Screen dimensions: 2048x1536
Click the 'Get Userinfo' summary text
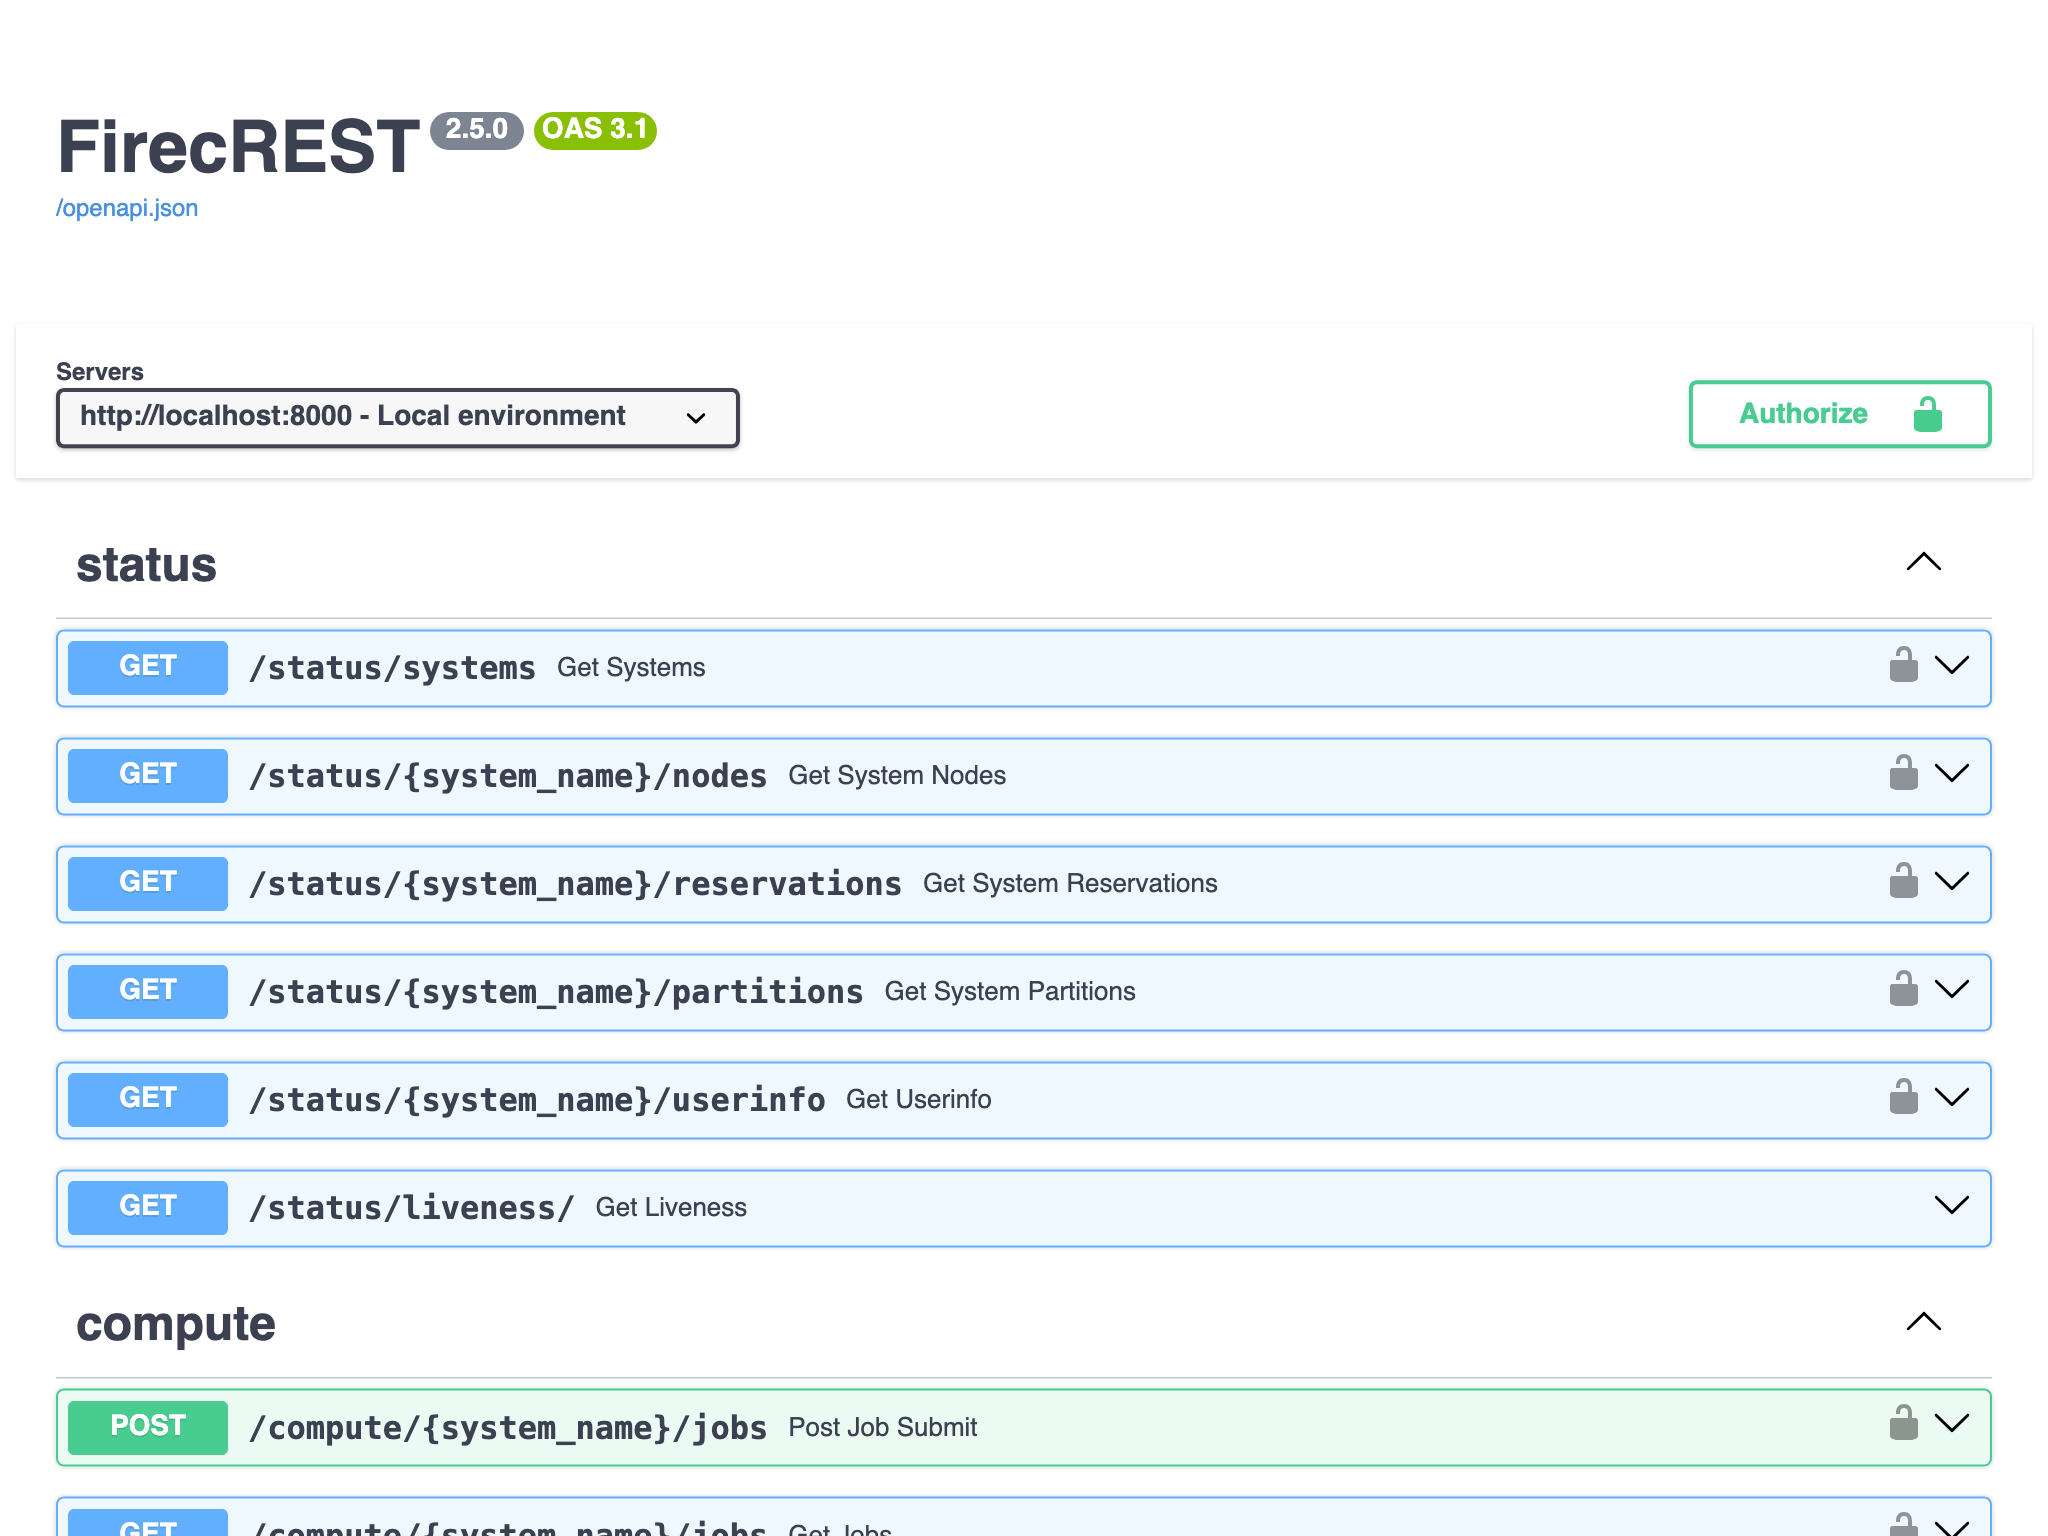919,1100
